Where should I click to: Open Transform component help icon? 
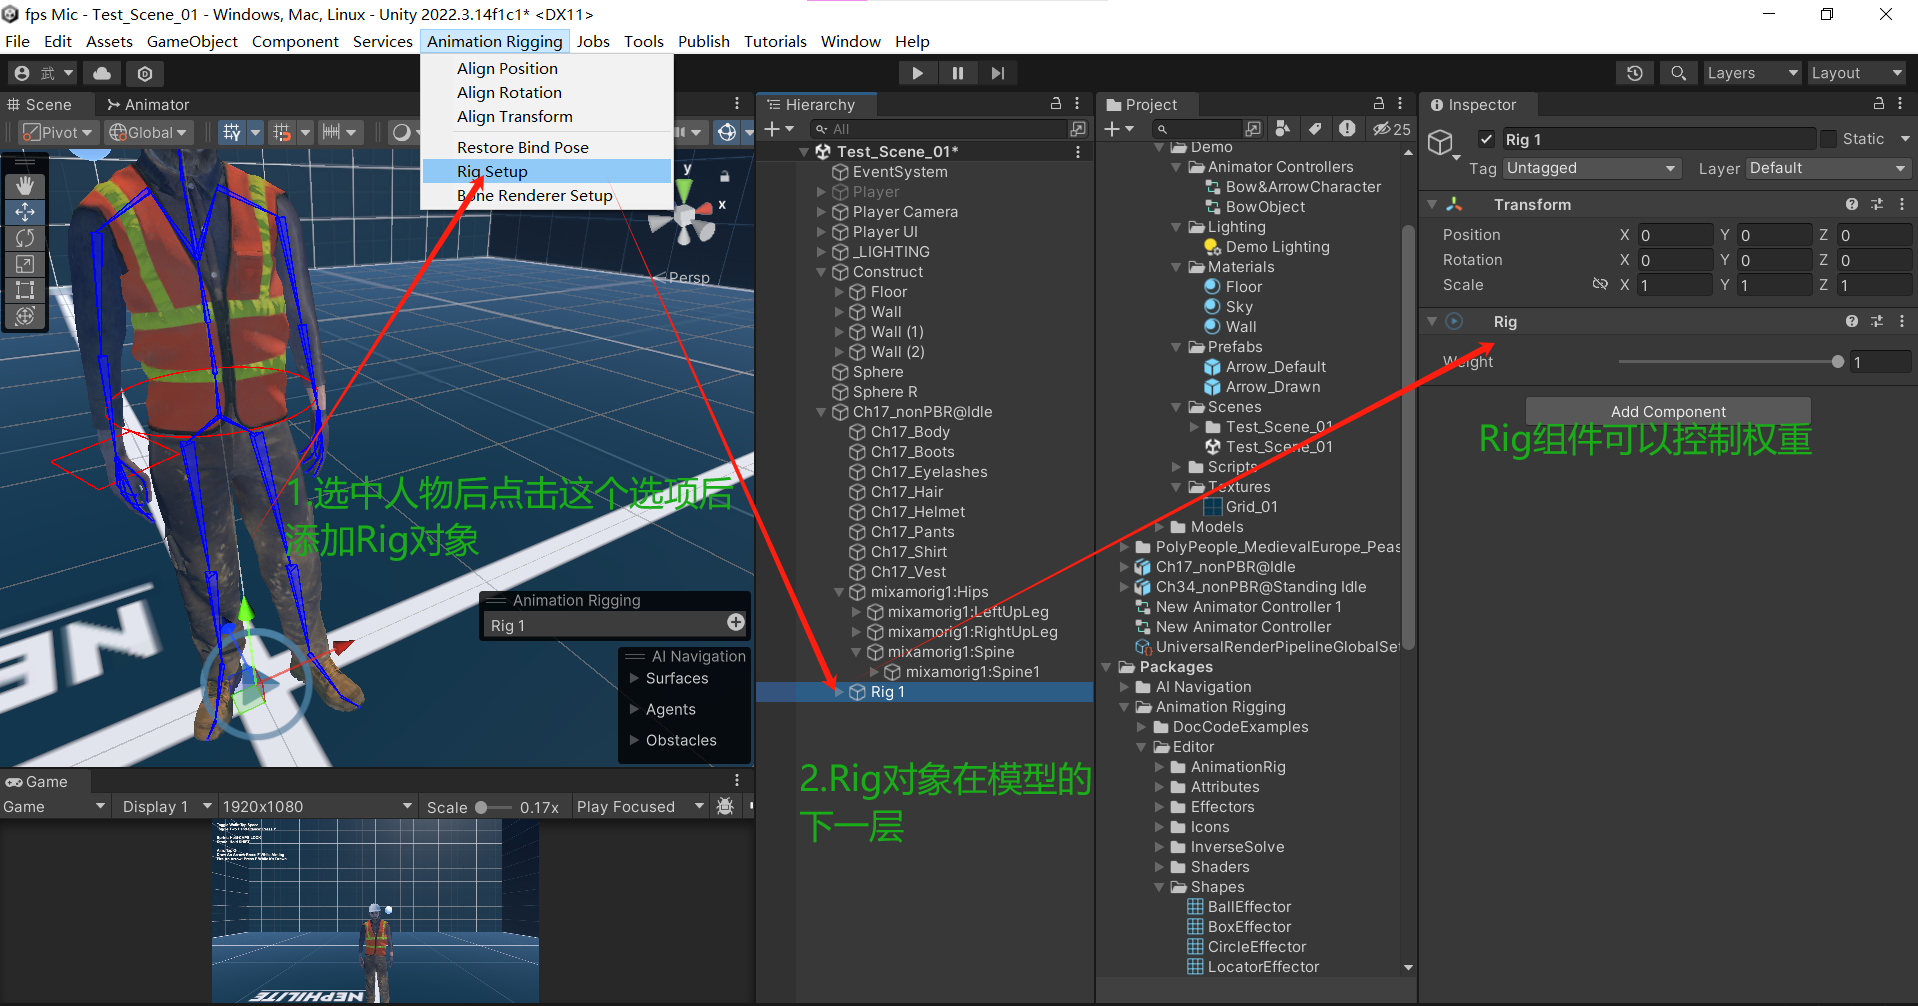(1852, 204)
